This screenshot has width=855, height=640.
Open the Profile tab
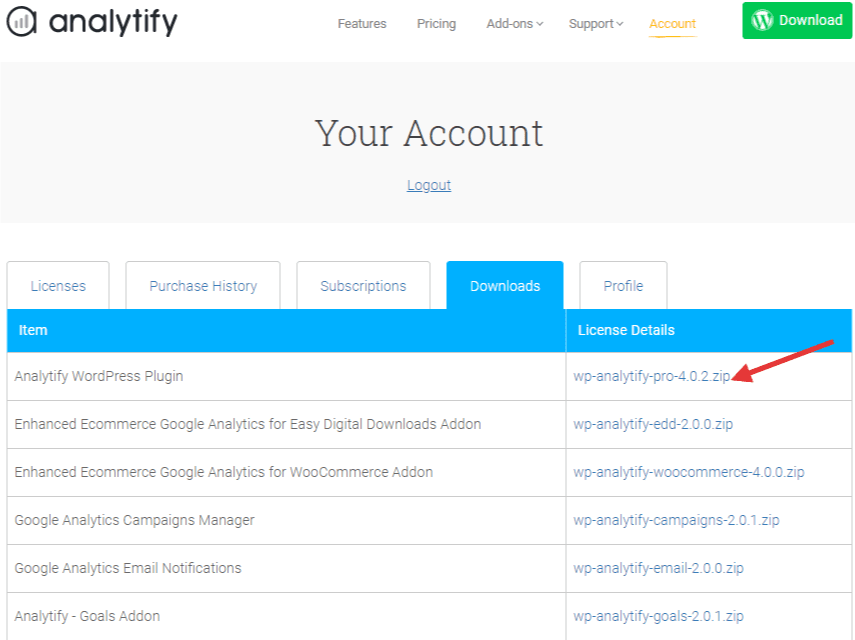coord(623,286)
